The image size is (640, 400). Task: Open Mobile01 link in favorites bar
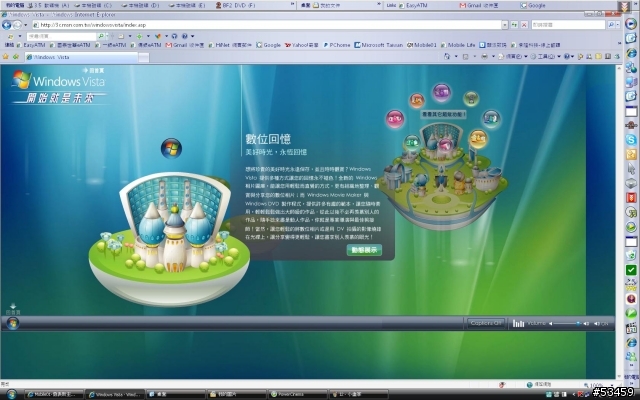click(422, 45)
